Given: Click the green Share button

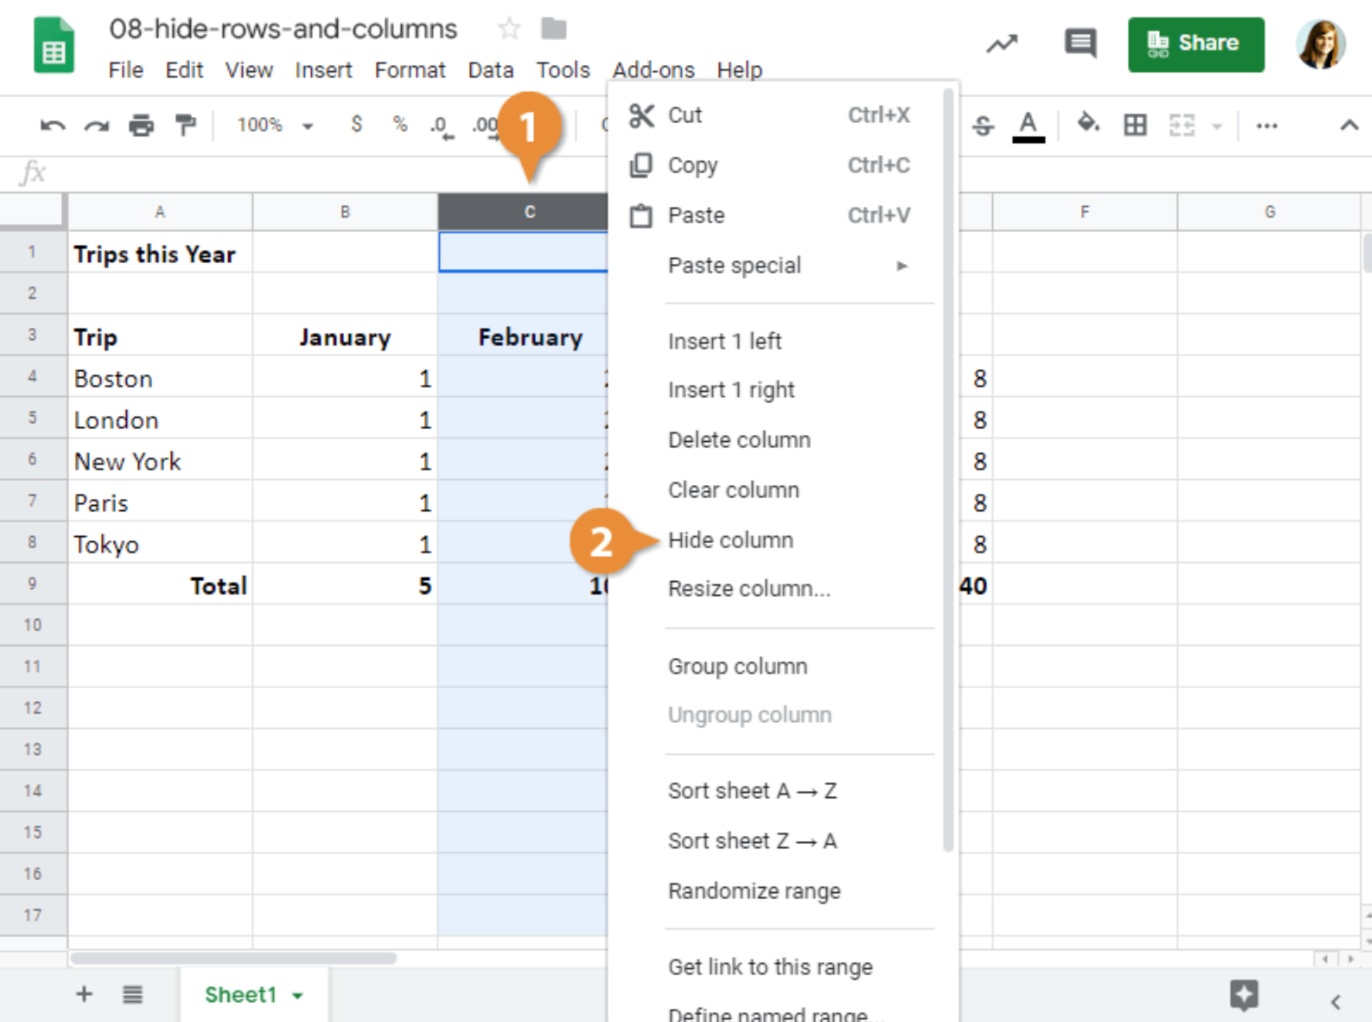Looking at the screenshot, I should pyautogui.click(x=1196, y=44).
